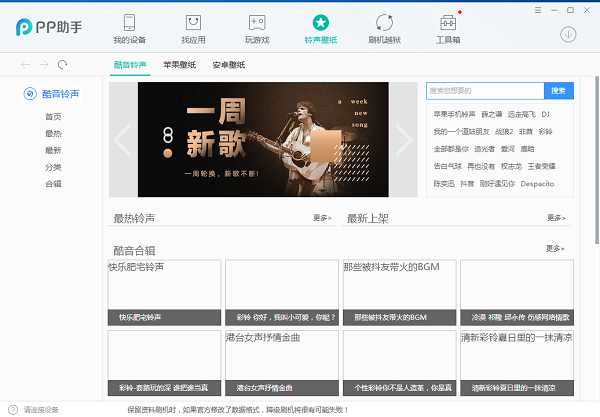600x417 pixels.
Task: Open the 个性彩铃你不是人渣 album card
Action: click(x=399, y=363)
